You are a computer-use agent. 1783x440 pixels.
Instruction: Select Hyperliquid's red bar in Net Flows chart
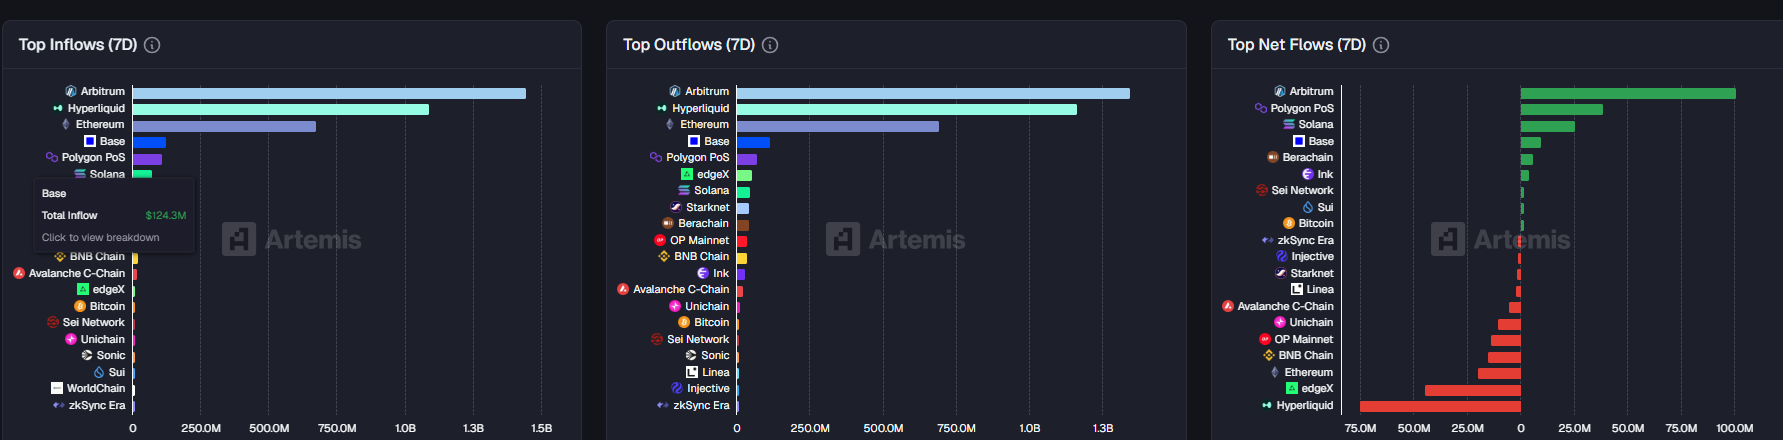coord(1440,406)
